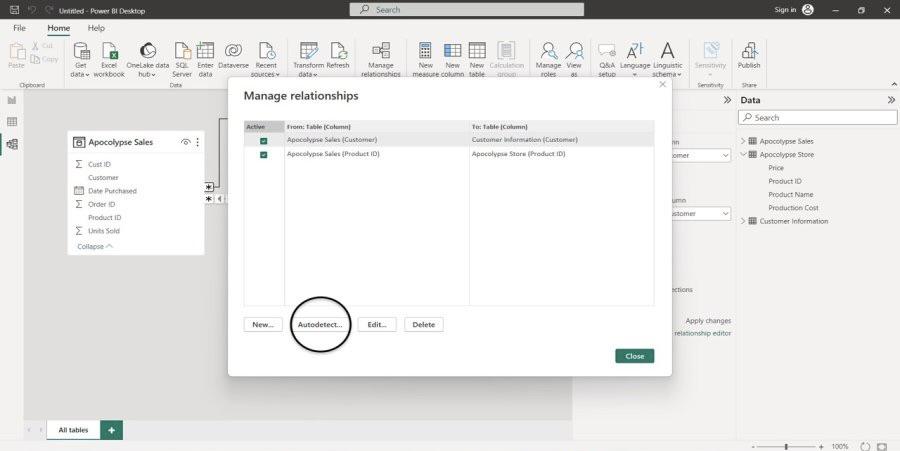Create a New table
Image resolution: width=900 pixels, height=451 pixels.
[x=477, y=59]
